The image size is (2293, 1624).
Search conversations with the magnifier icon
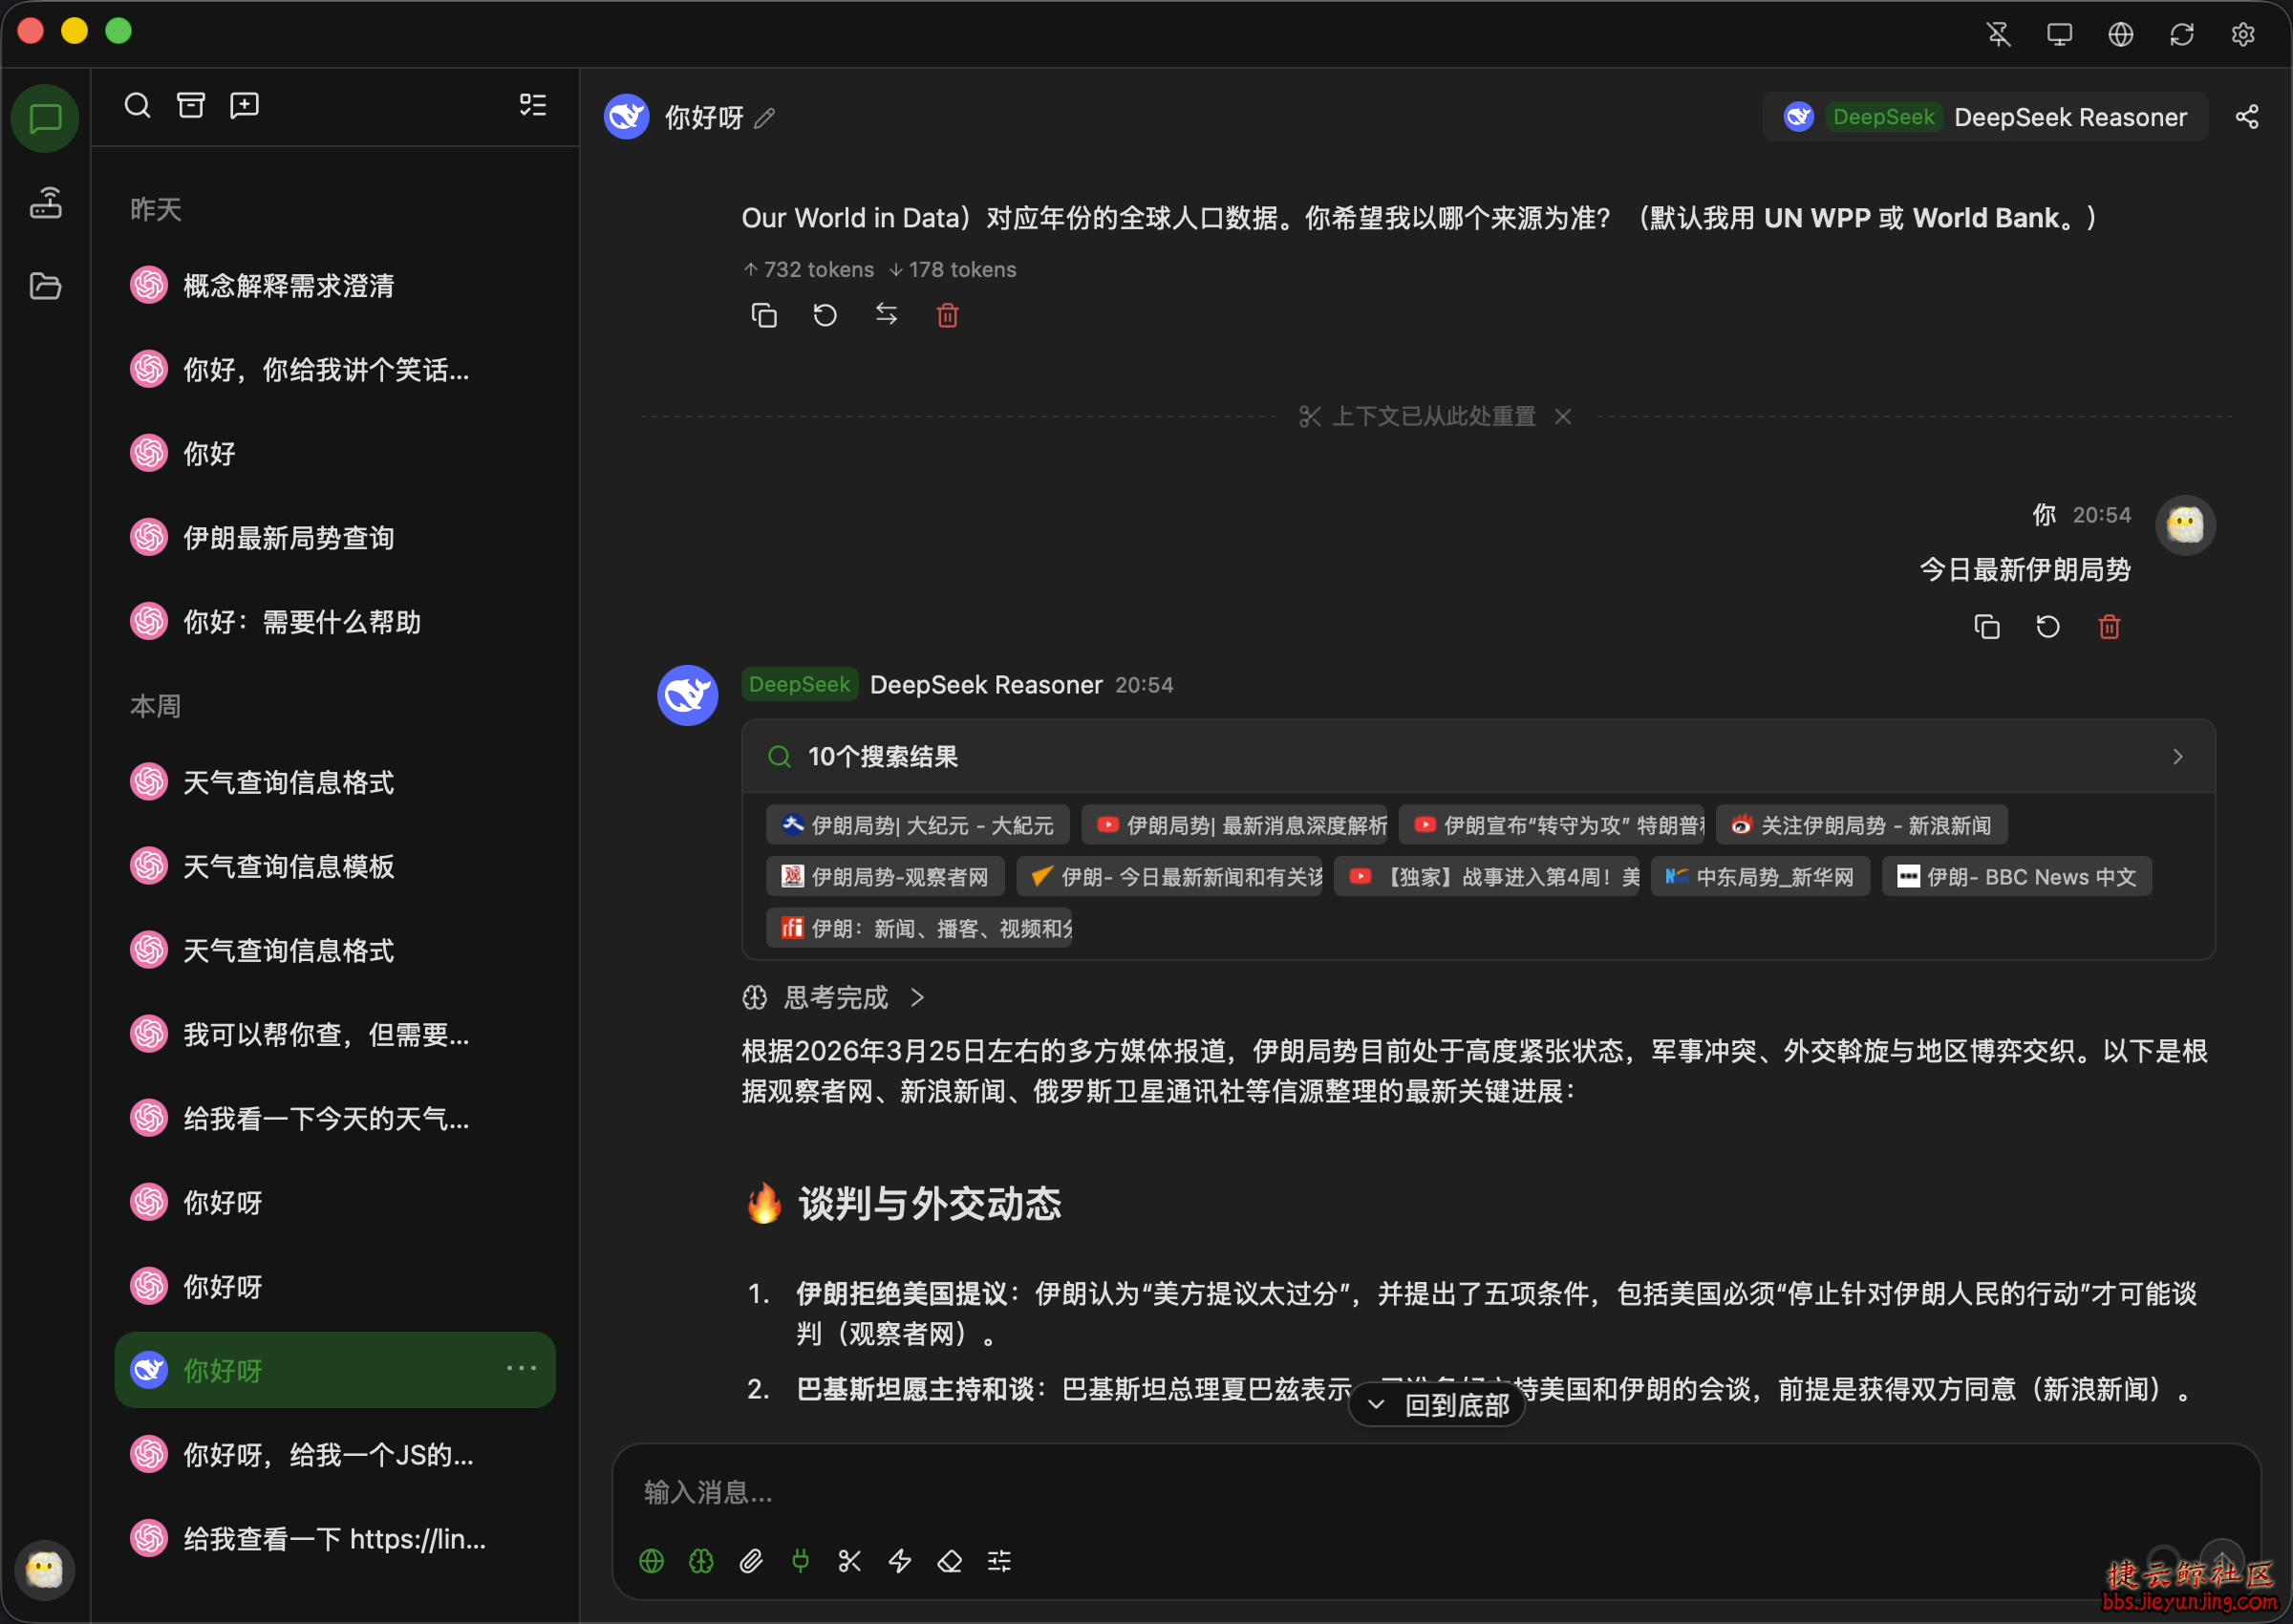click(x=138, y=105)
